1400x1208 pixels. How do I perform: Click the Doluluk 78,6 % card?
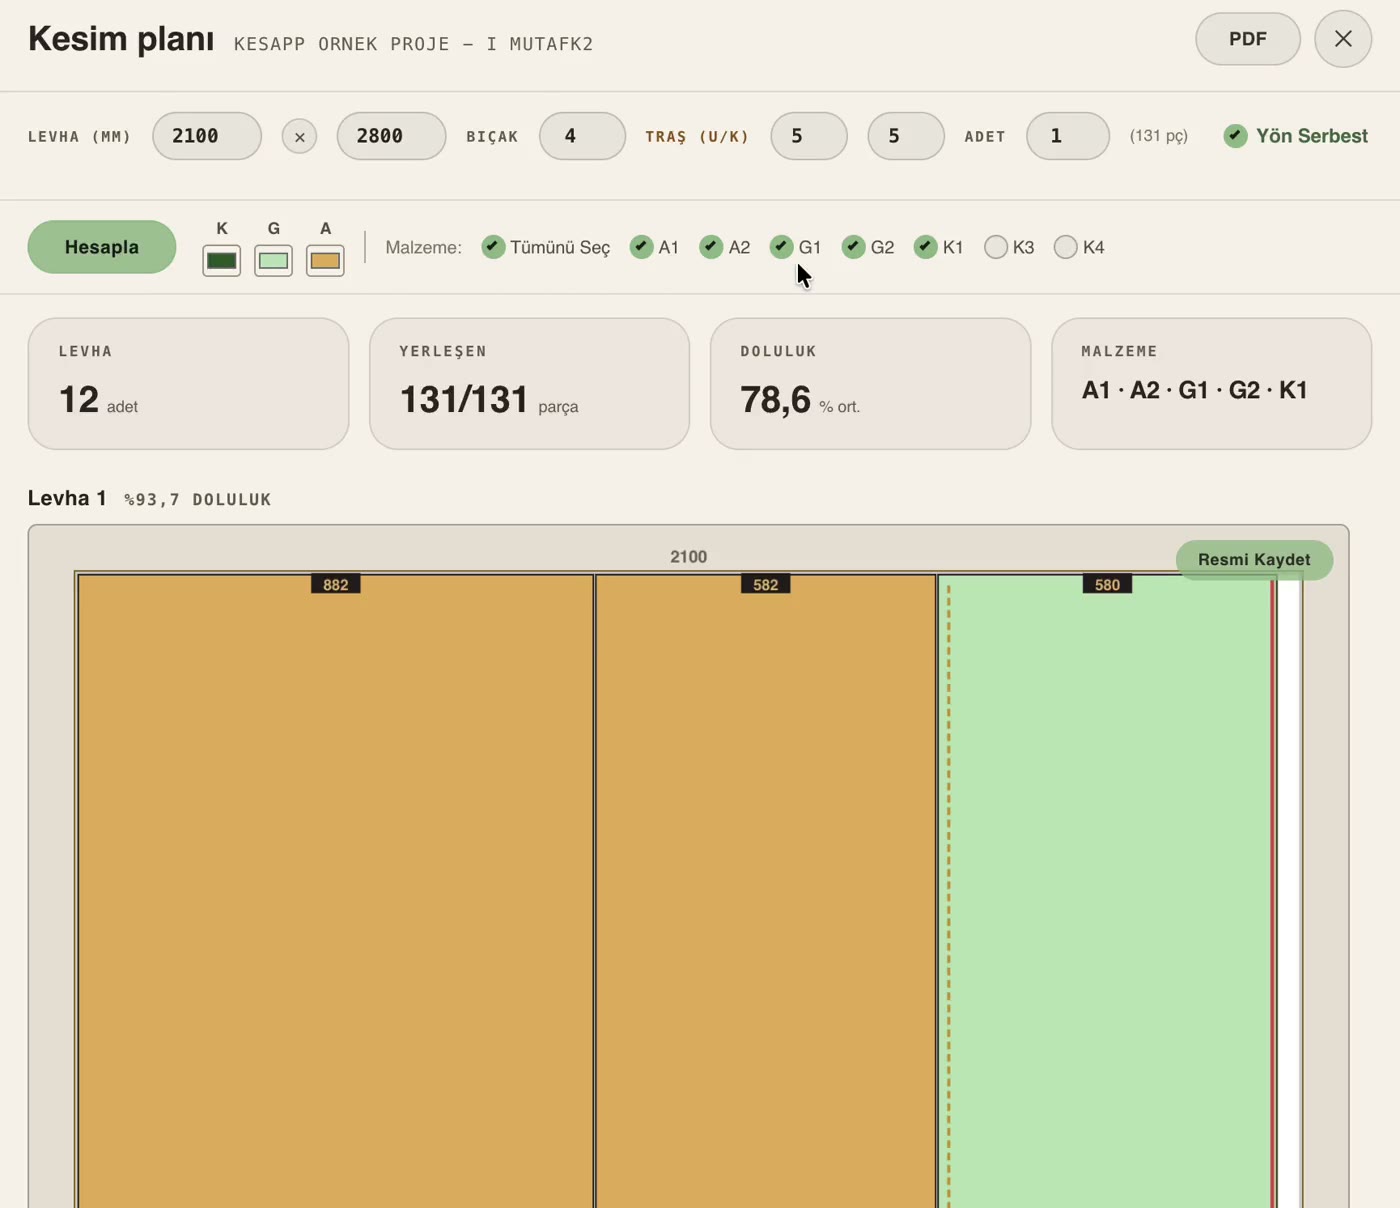click(x=870, y=384)
